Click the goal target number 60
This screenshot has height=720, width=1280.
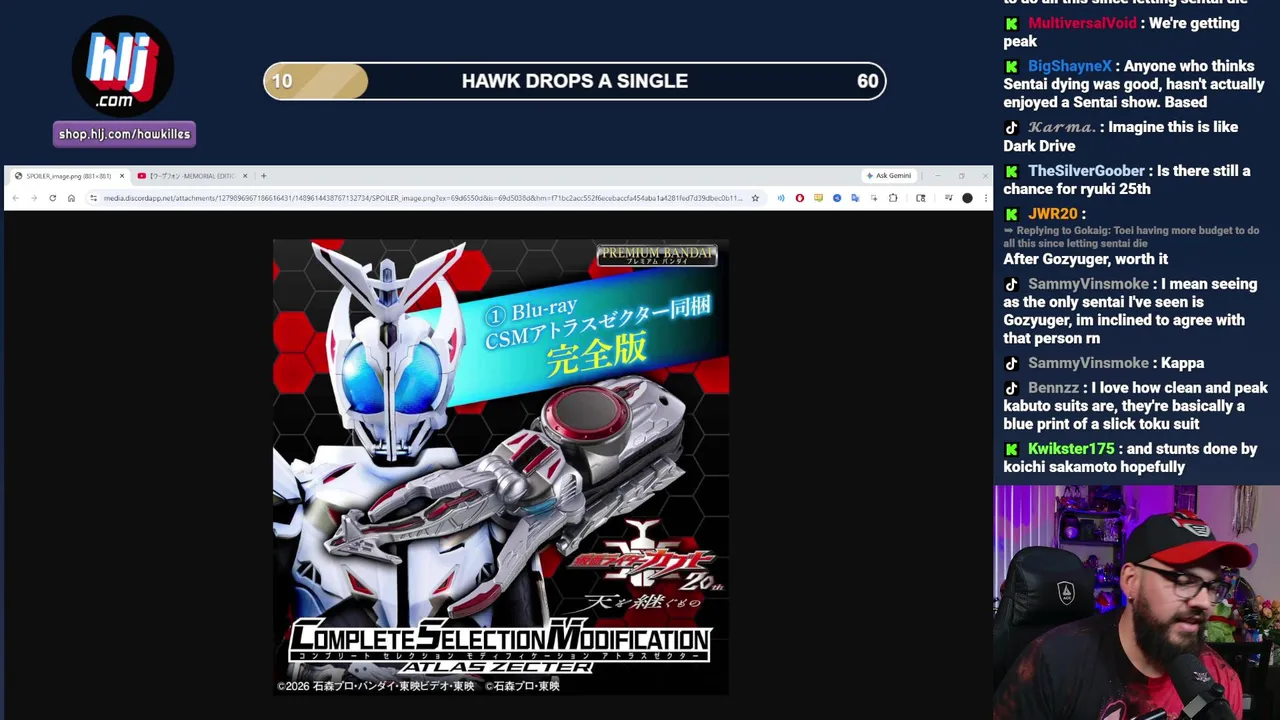[x=867, y=81]
